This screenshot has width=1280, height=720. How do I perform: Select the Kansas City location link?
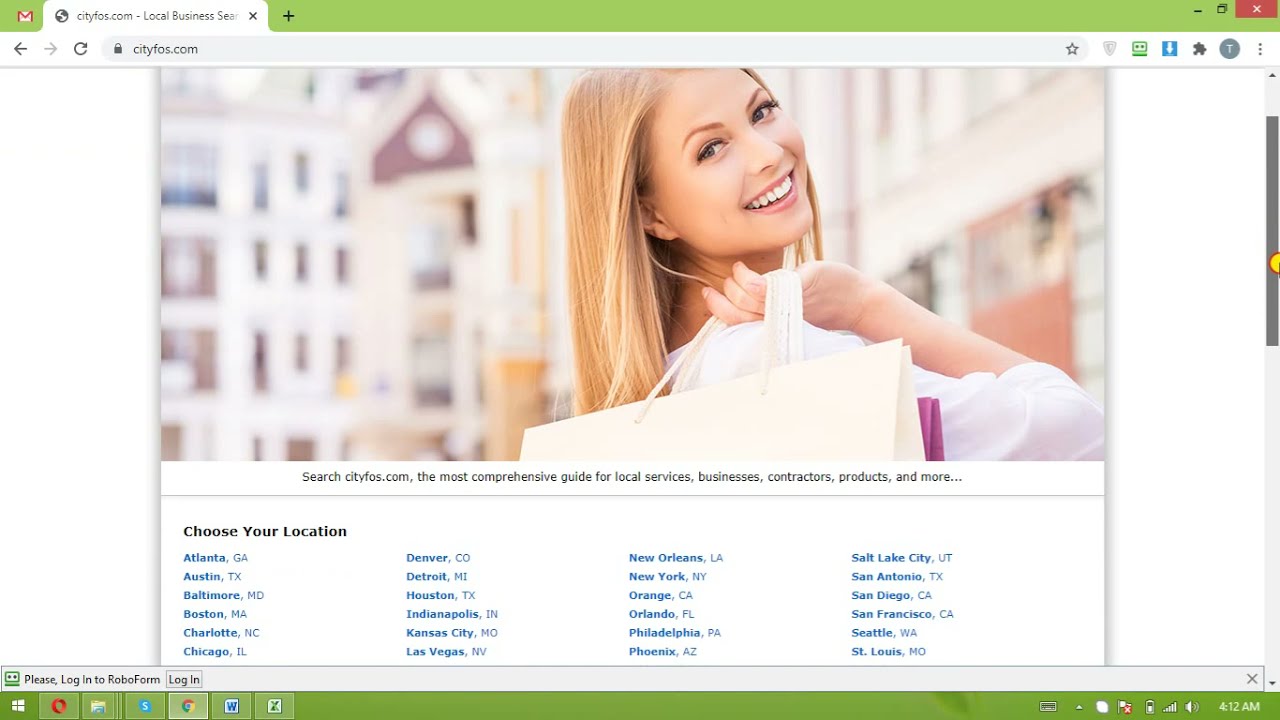pos(452,633)
